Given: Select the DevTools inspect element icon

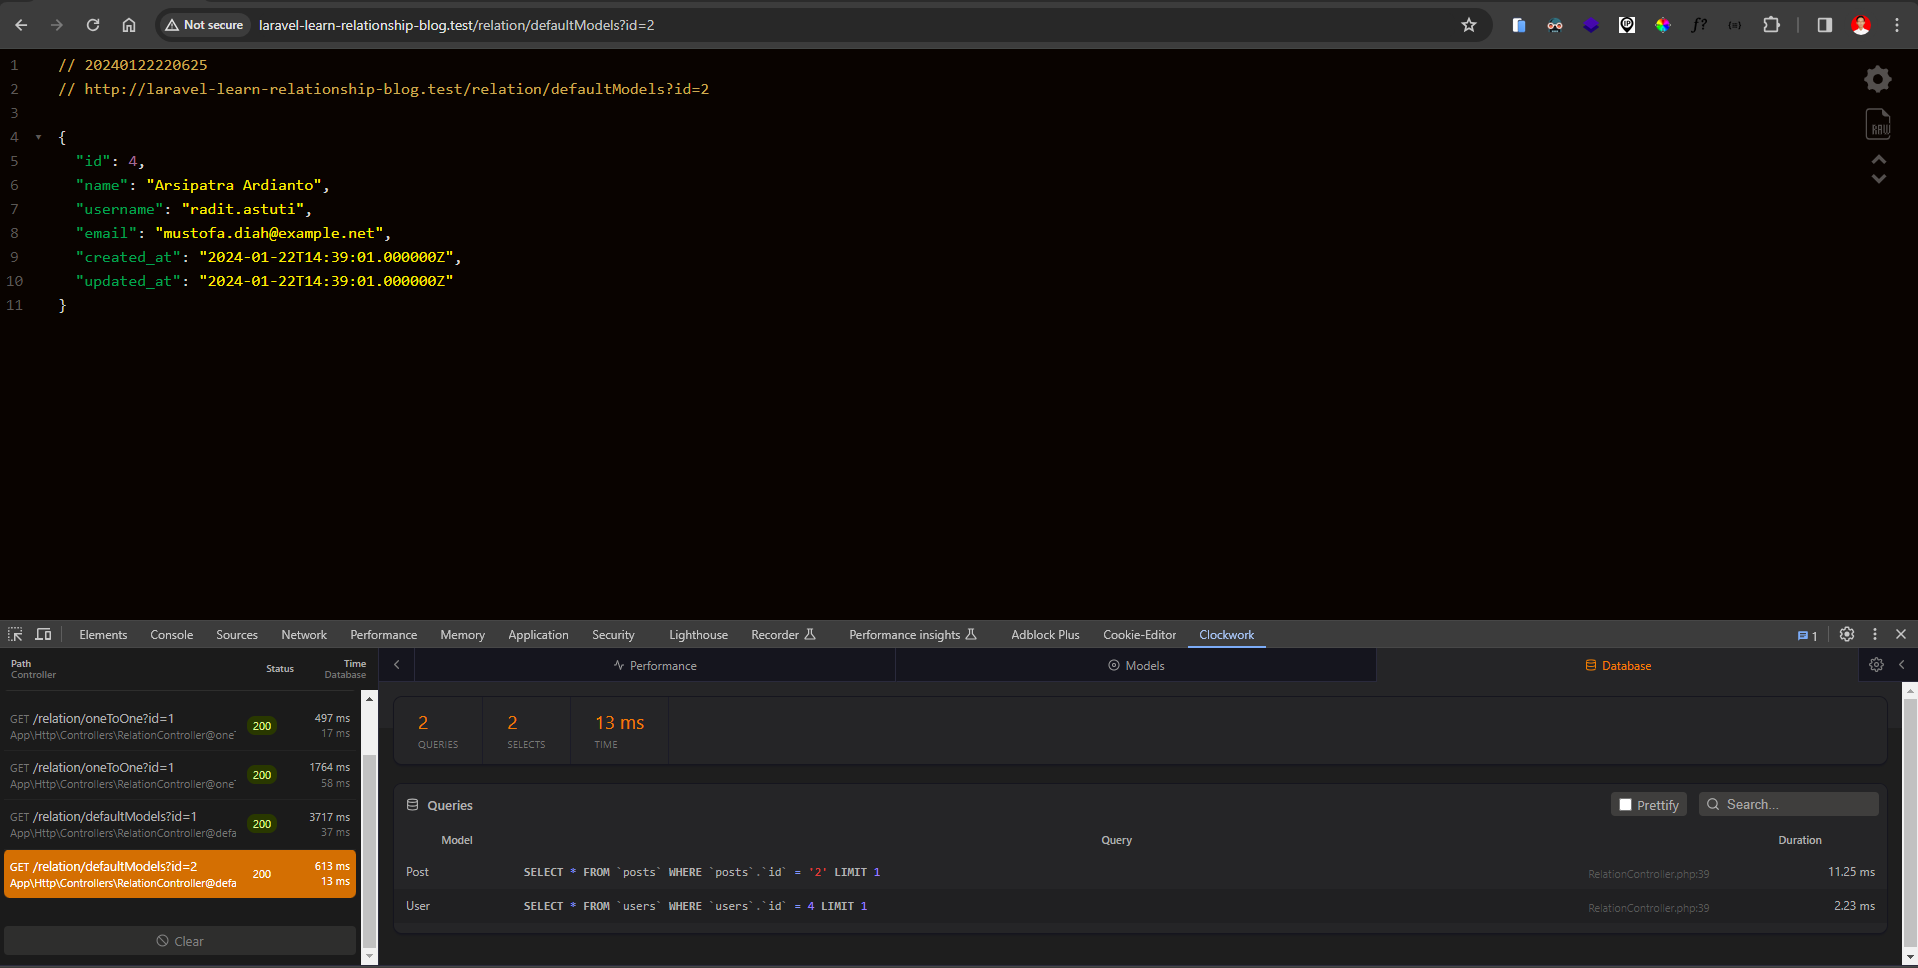Looking at the screenshot, I should pyautogui.click(x=15, y=634).
